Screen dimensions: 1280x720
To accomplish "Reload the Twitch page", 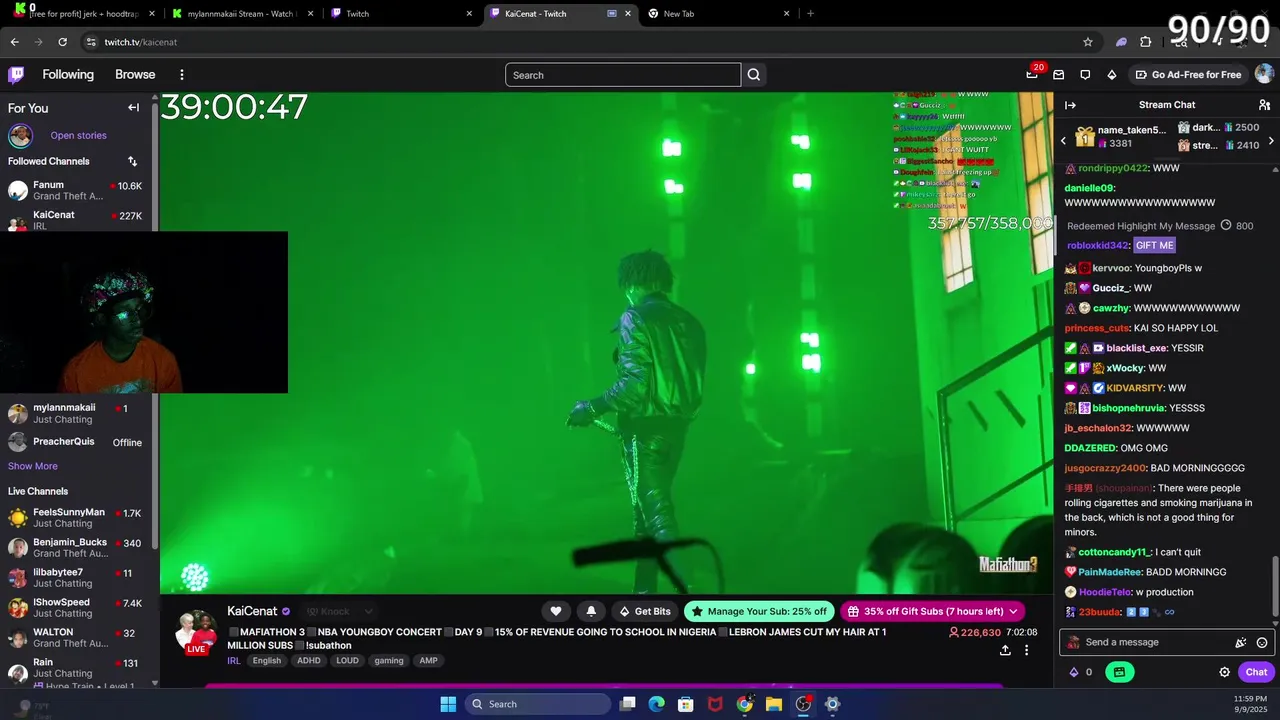I will pyautogui.click(x=62, y=42).
